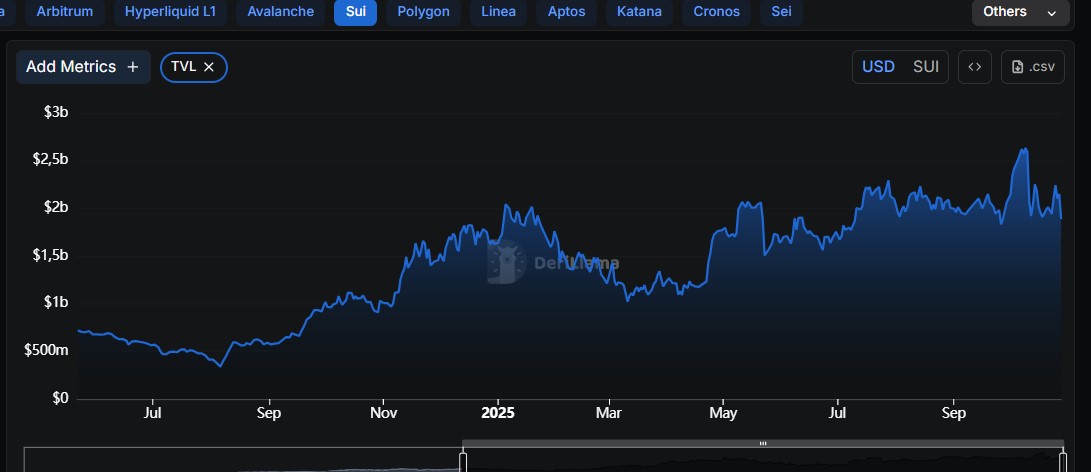Remove the TVL metric chip
Image resolution: width=1091 pixels, height=472 pixels.
(209, 67)
